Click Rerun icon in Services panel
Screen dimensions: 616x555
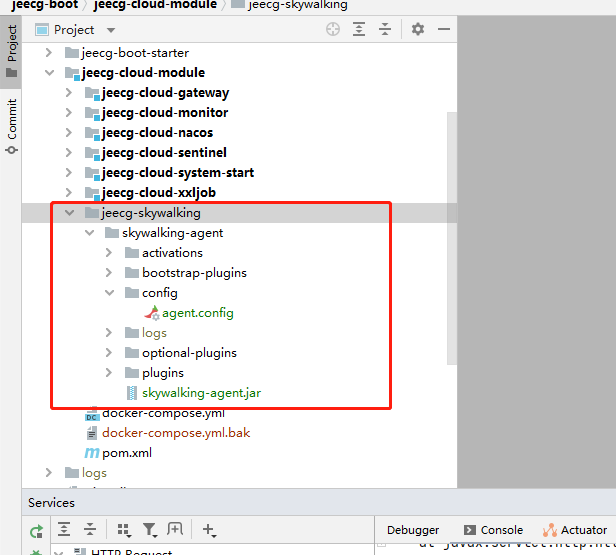point(36,531)
